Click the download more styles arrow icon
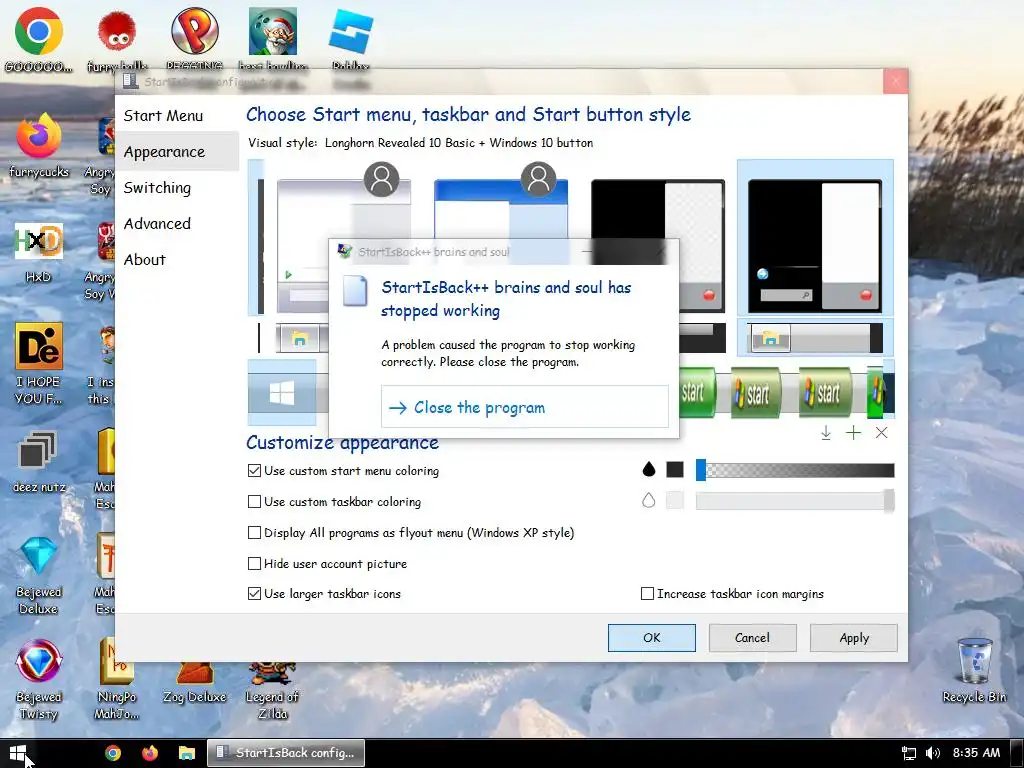 (825, 432)
